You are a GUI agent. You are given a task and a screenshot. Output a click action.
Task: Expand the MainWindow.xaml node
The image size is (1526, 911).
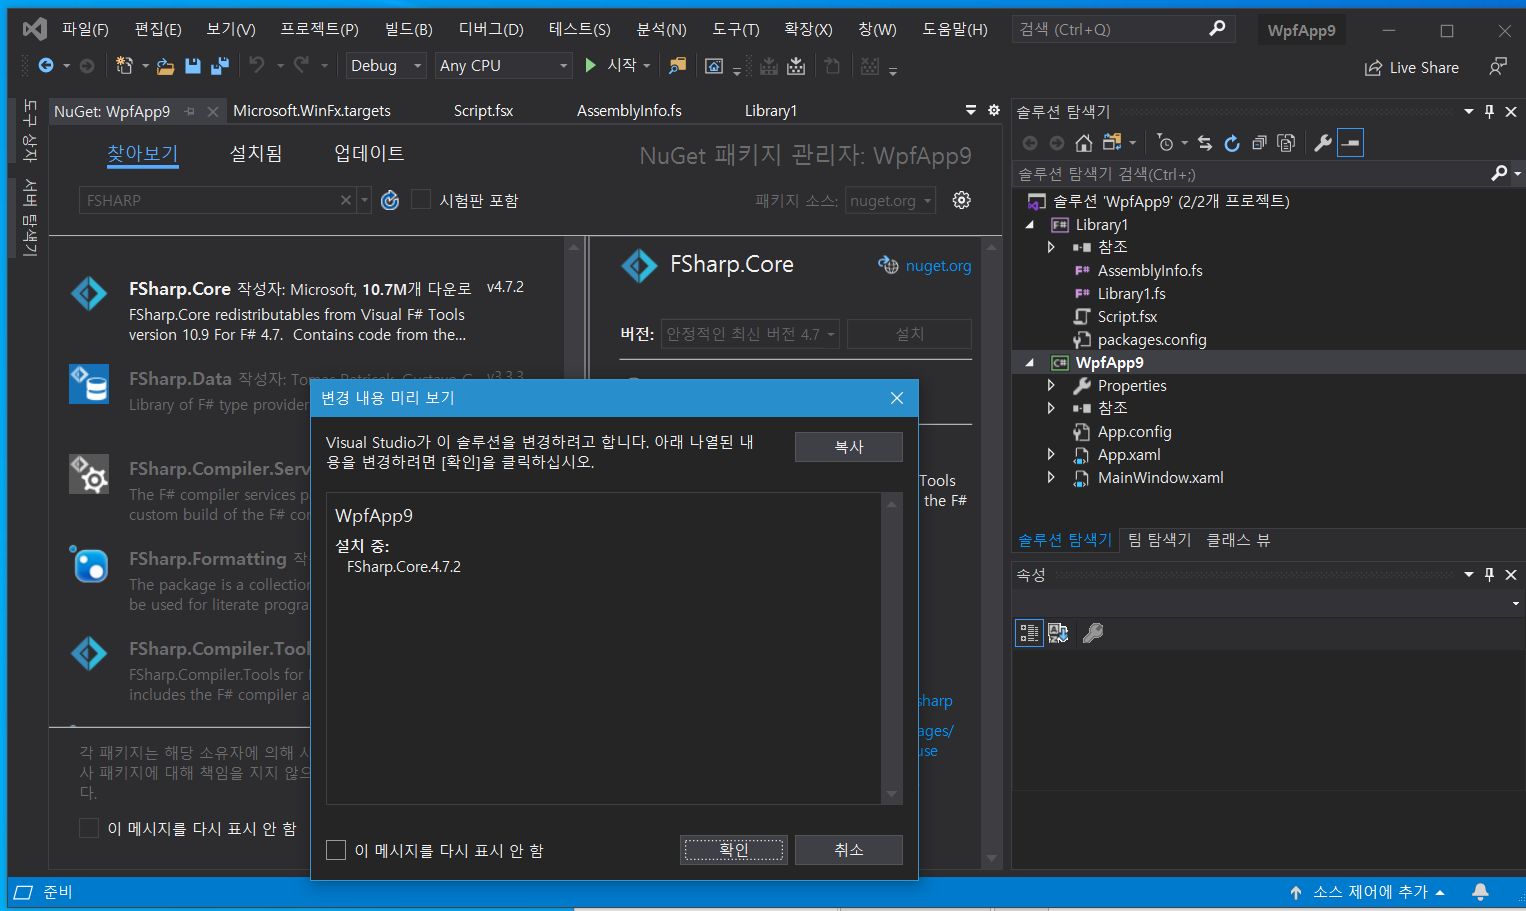[1051, 477]
